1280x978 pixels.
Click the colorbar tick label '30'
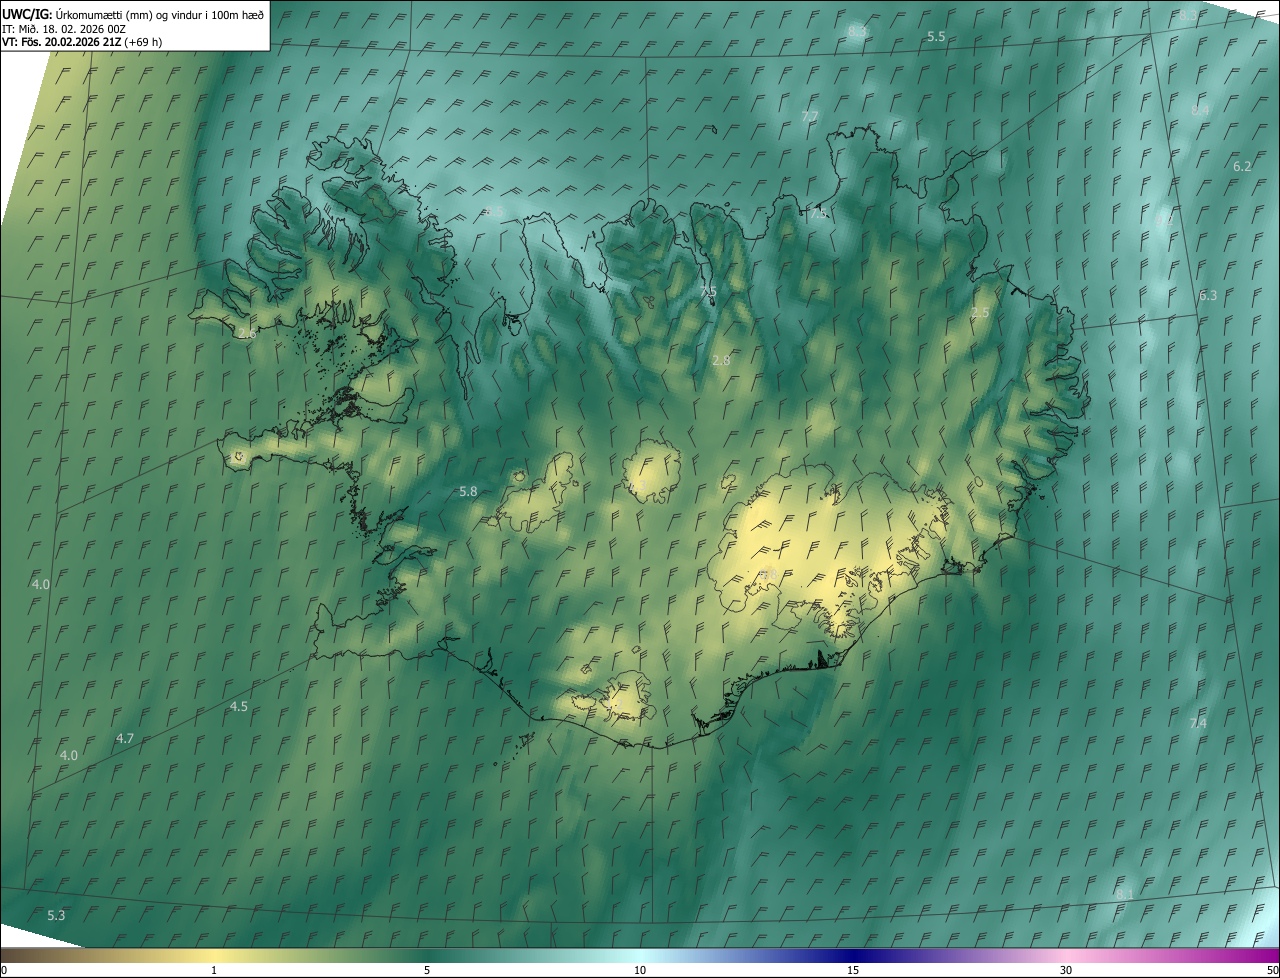point(1066,970)
